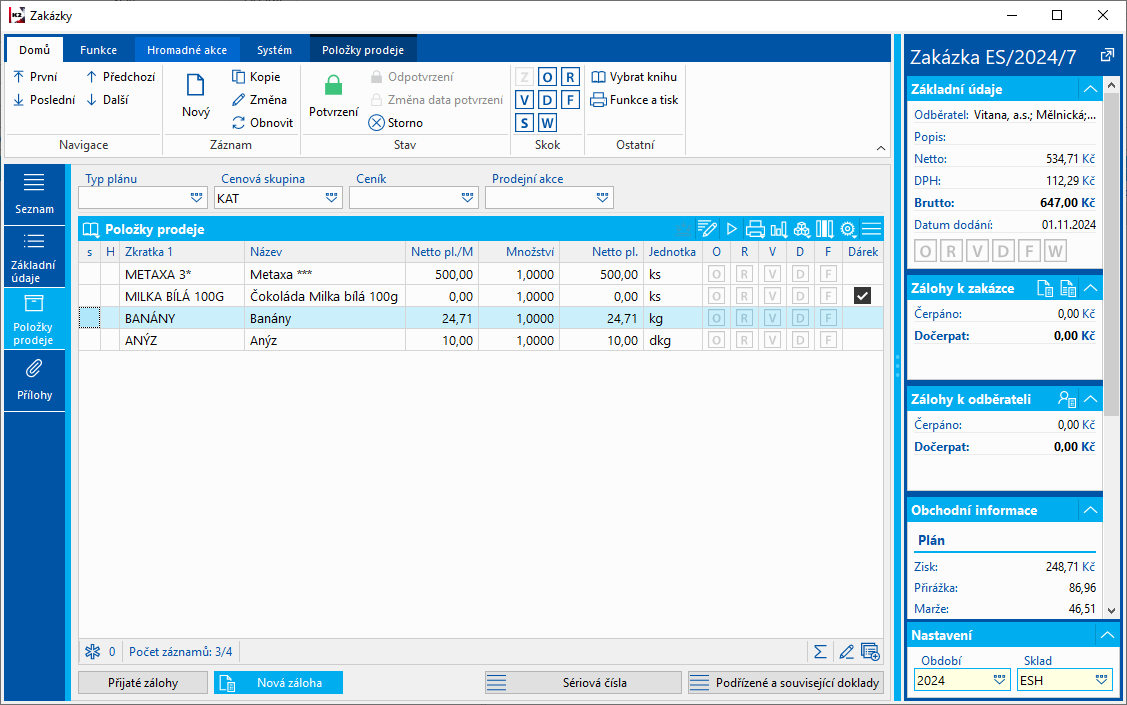This screenshot has height=705, width=1127.
Task: Uncheck the Dárek checkbox for Milka bílá
Action: [x=862, y=296]
